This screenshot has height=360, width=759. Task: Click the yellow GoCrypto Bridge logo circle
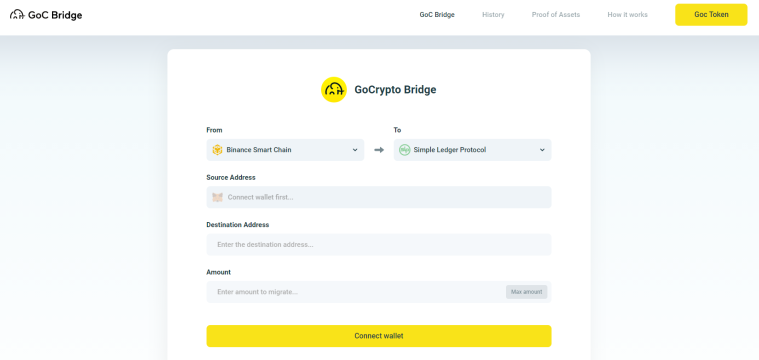pos(334,90)
